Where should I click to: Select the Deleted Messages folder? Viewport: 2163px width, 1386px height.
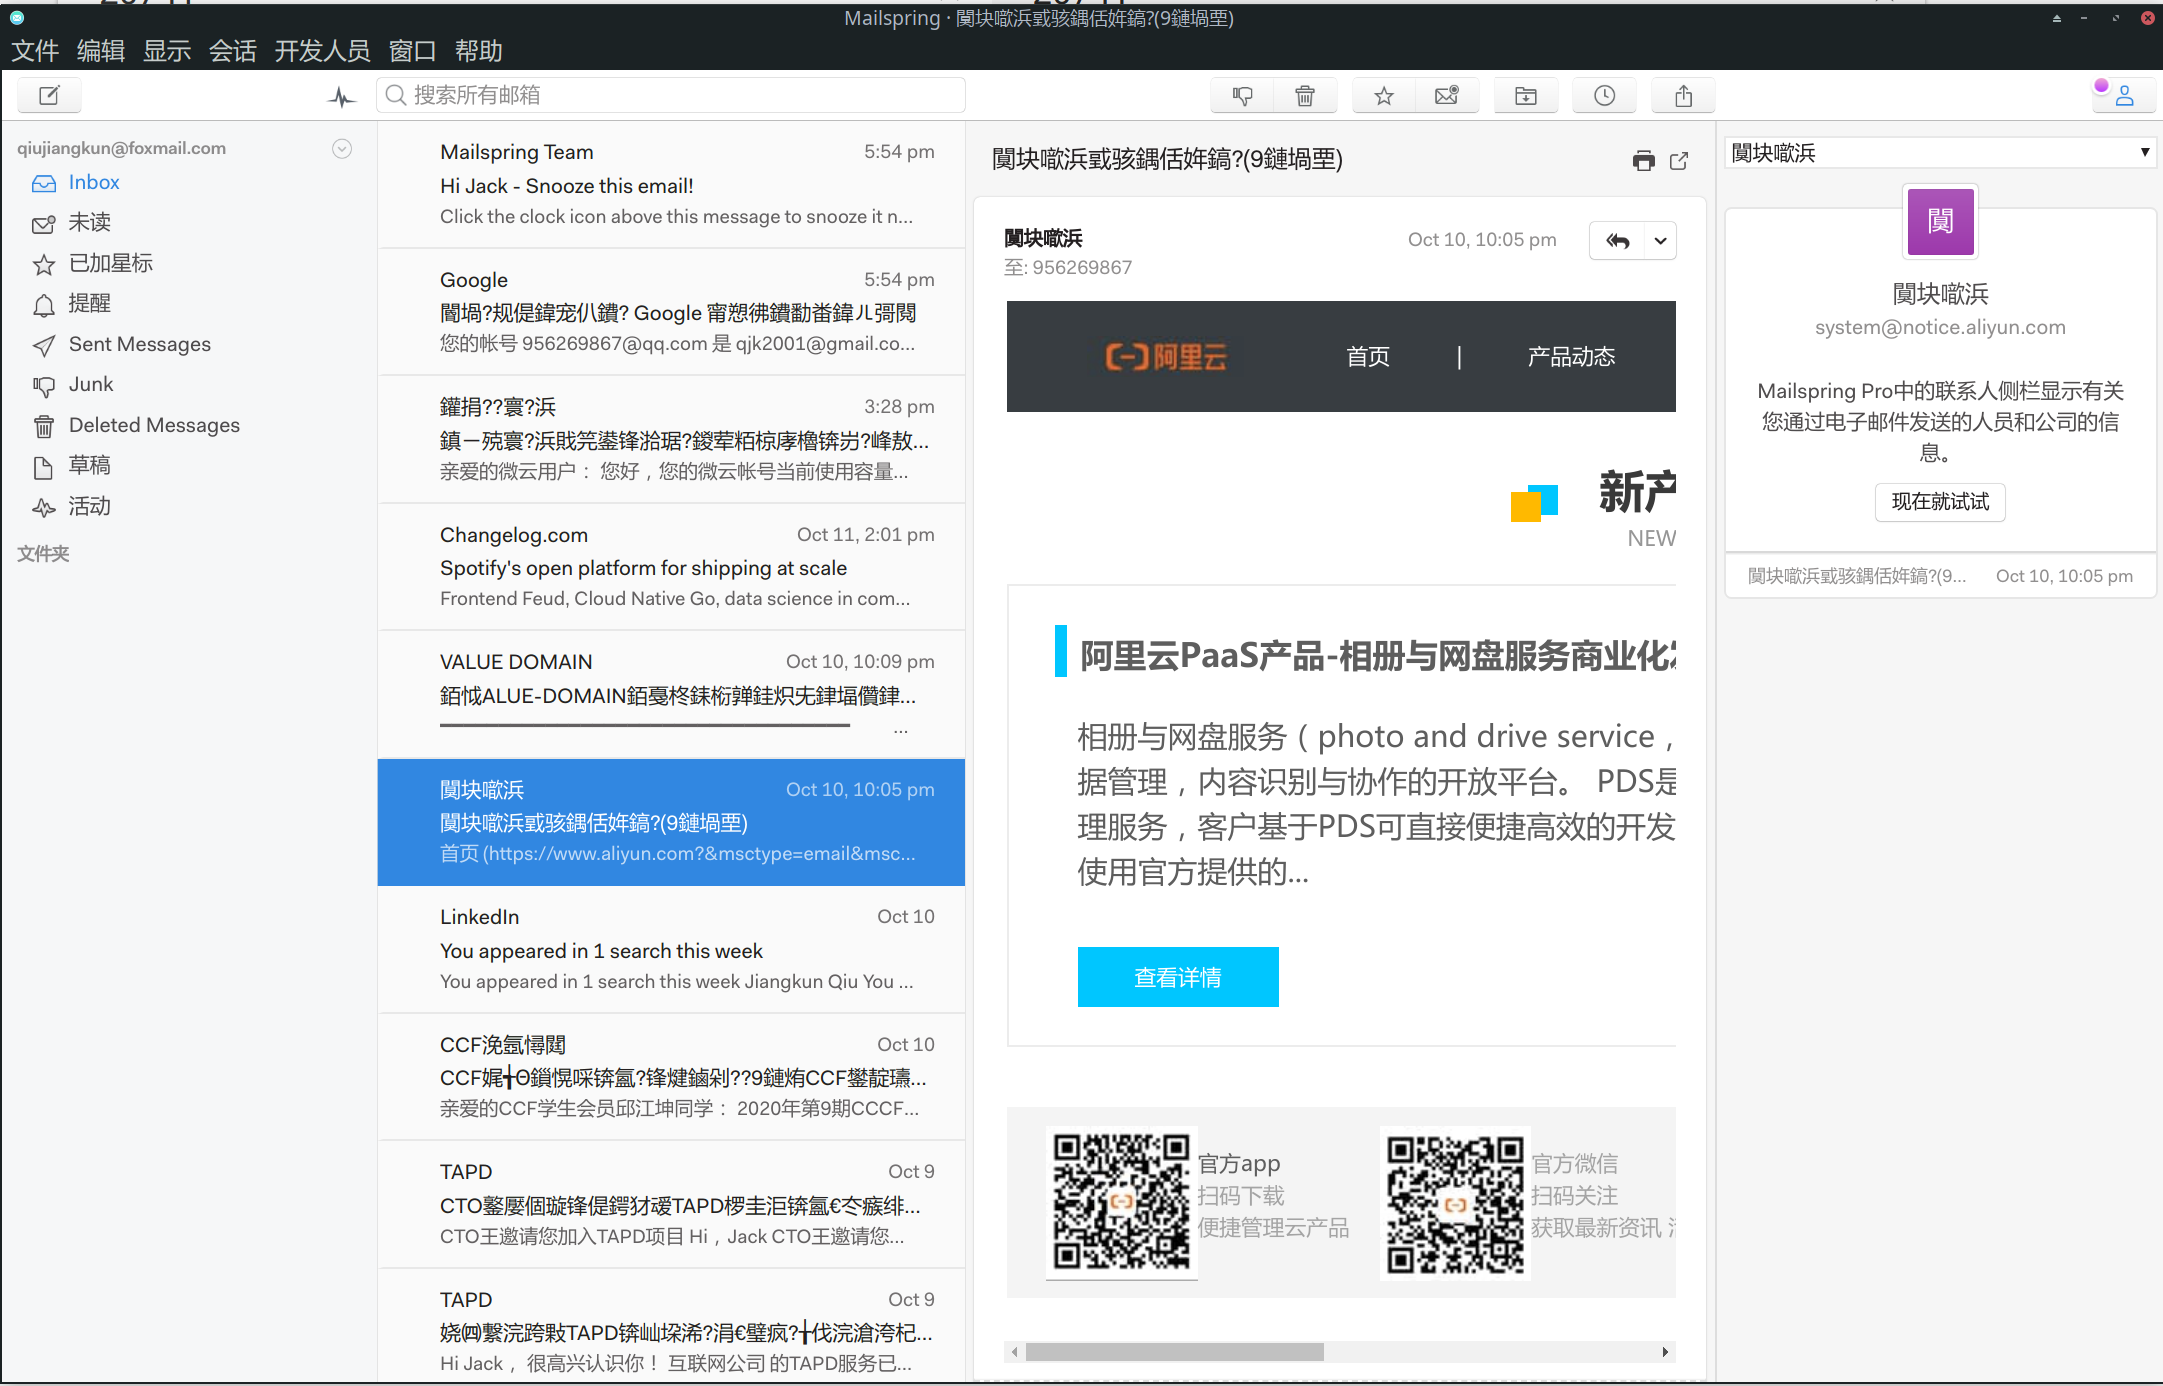point(153,424)
